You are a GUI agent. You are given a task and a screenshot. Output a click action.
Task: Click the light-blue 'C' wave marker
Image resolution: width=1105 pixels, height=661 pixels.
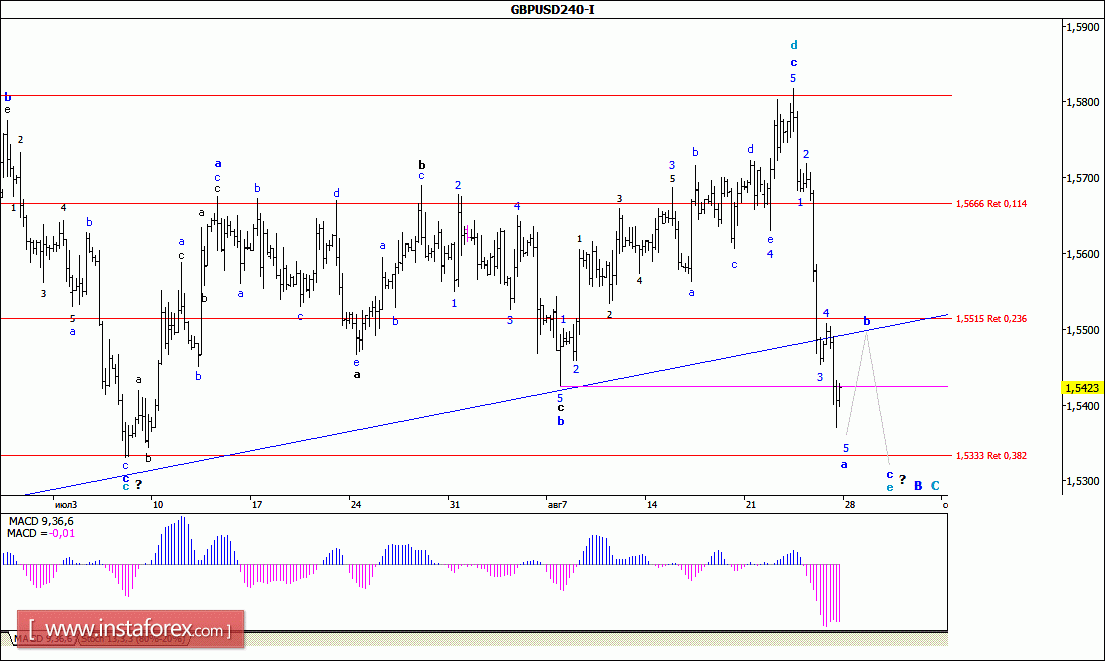click(935, 485)
